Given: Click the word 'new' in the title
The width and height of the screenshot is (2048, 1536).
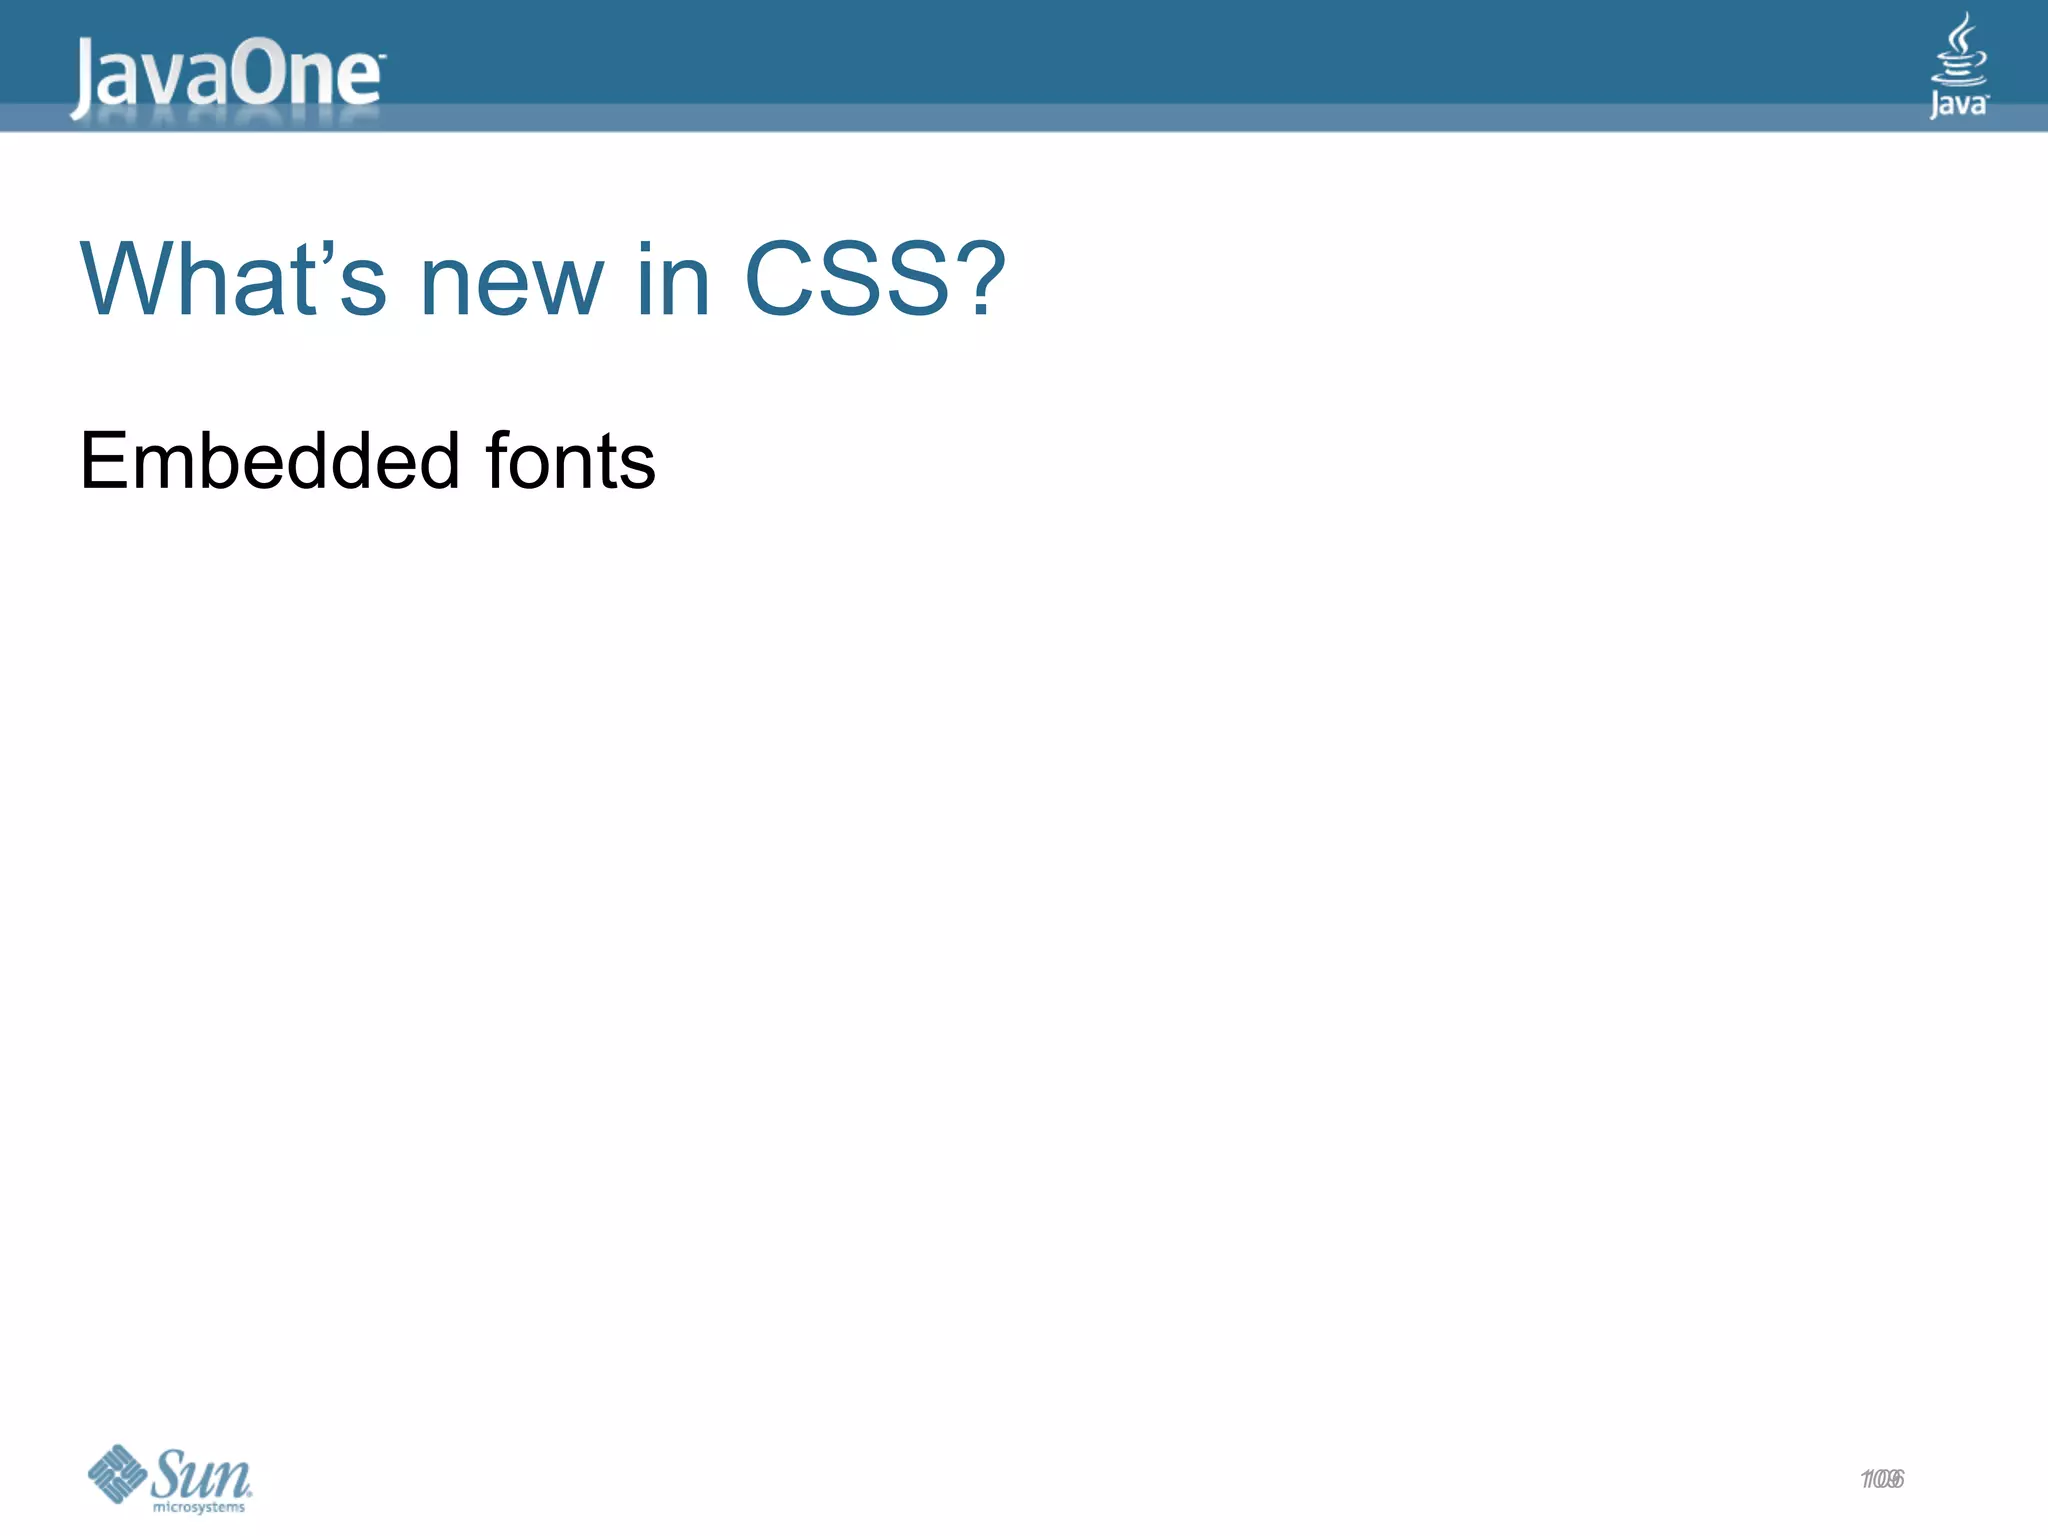Looking at the screenshot, I should pos(512,288).
